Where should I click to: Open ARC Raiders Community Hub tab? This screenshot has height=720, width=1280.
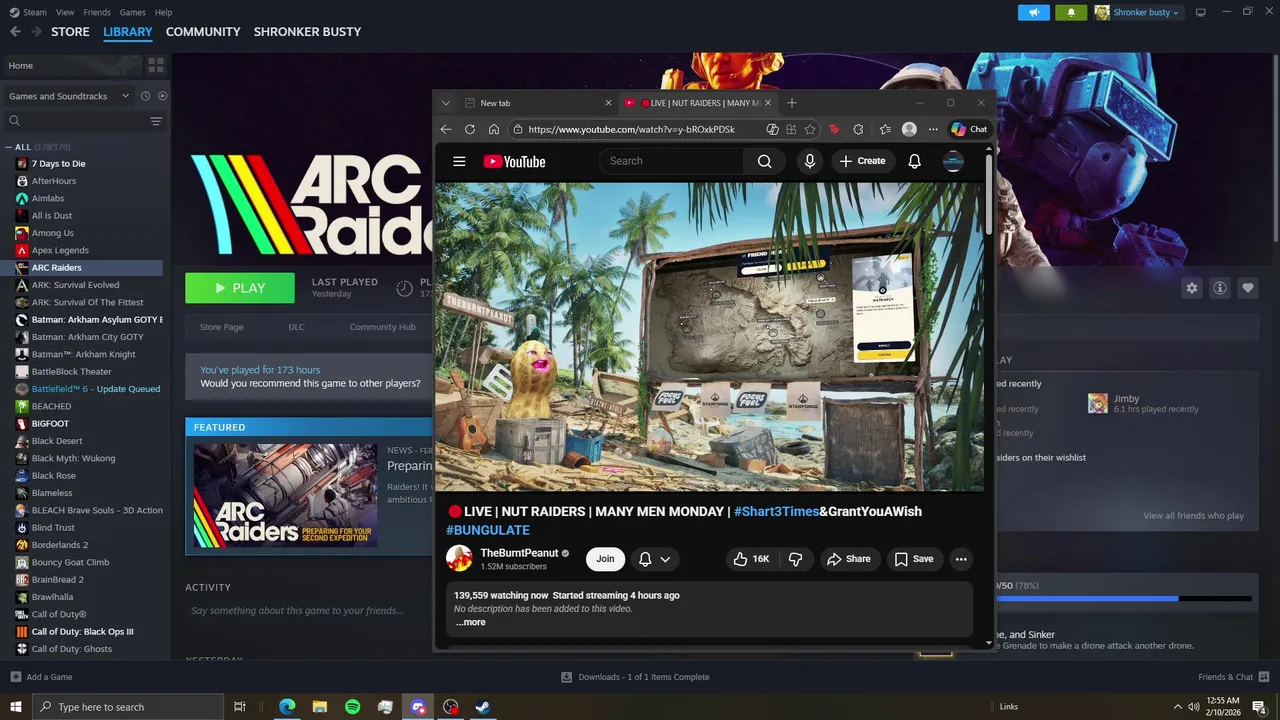382,327
